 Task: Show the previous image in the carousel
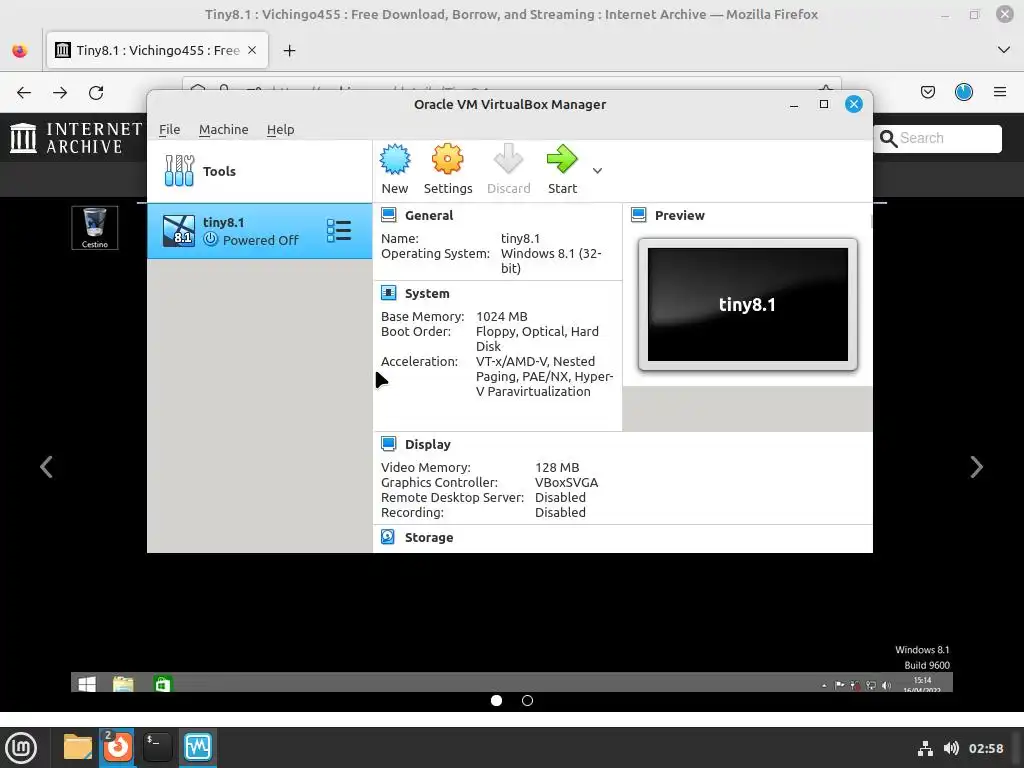click(x=46, y=467)
